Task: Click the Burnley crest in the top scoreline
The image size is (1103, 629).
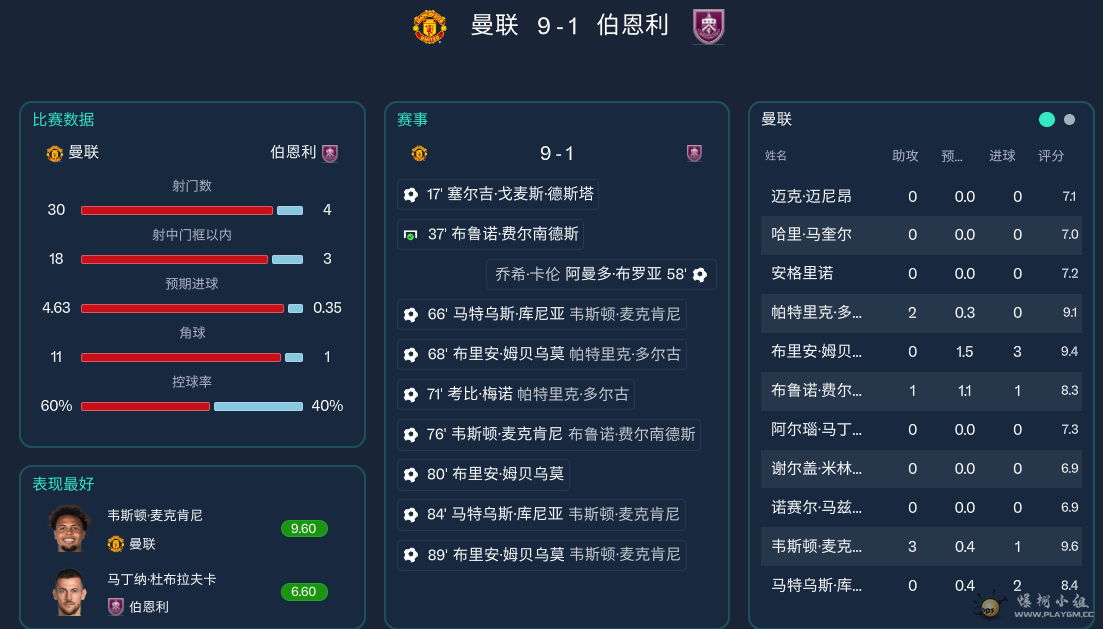Action: (708, 27)
